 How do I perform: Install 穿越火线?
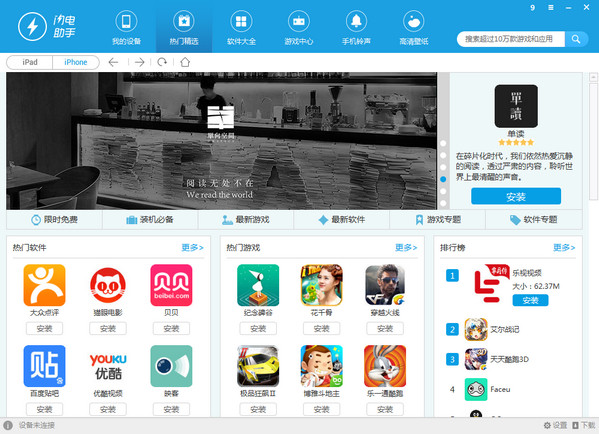click(x=385, y=329)
